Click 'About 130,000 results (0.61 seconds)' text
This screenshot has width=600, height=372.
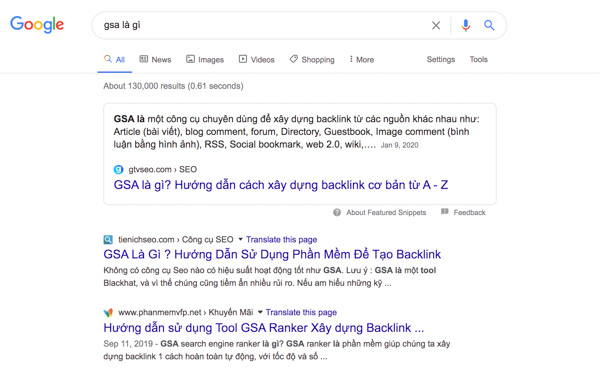click(173, 86)
